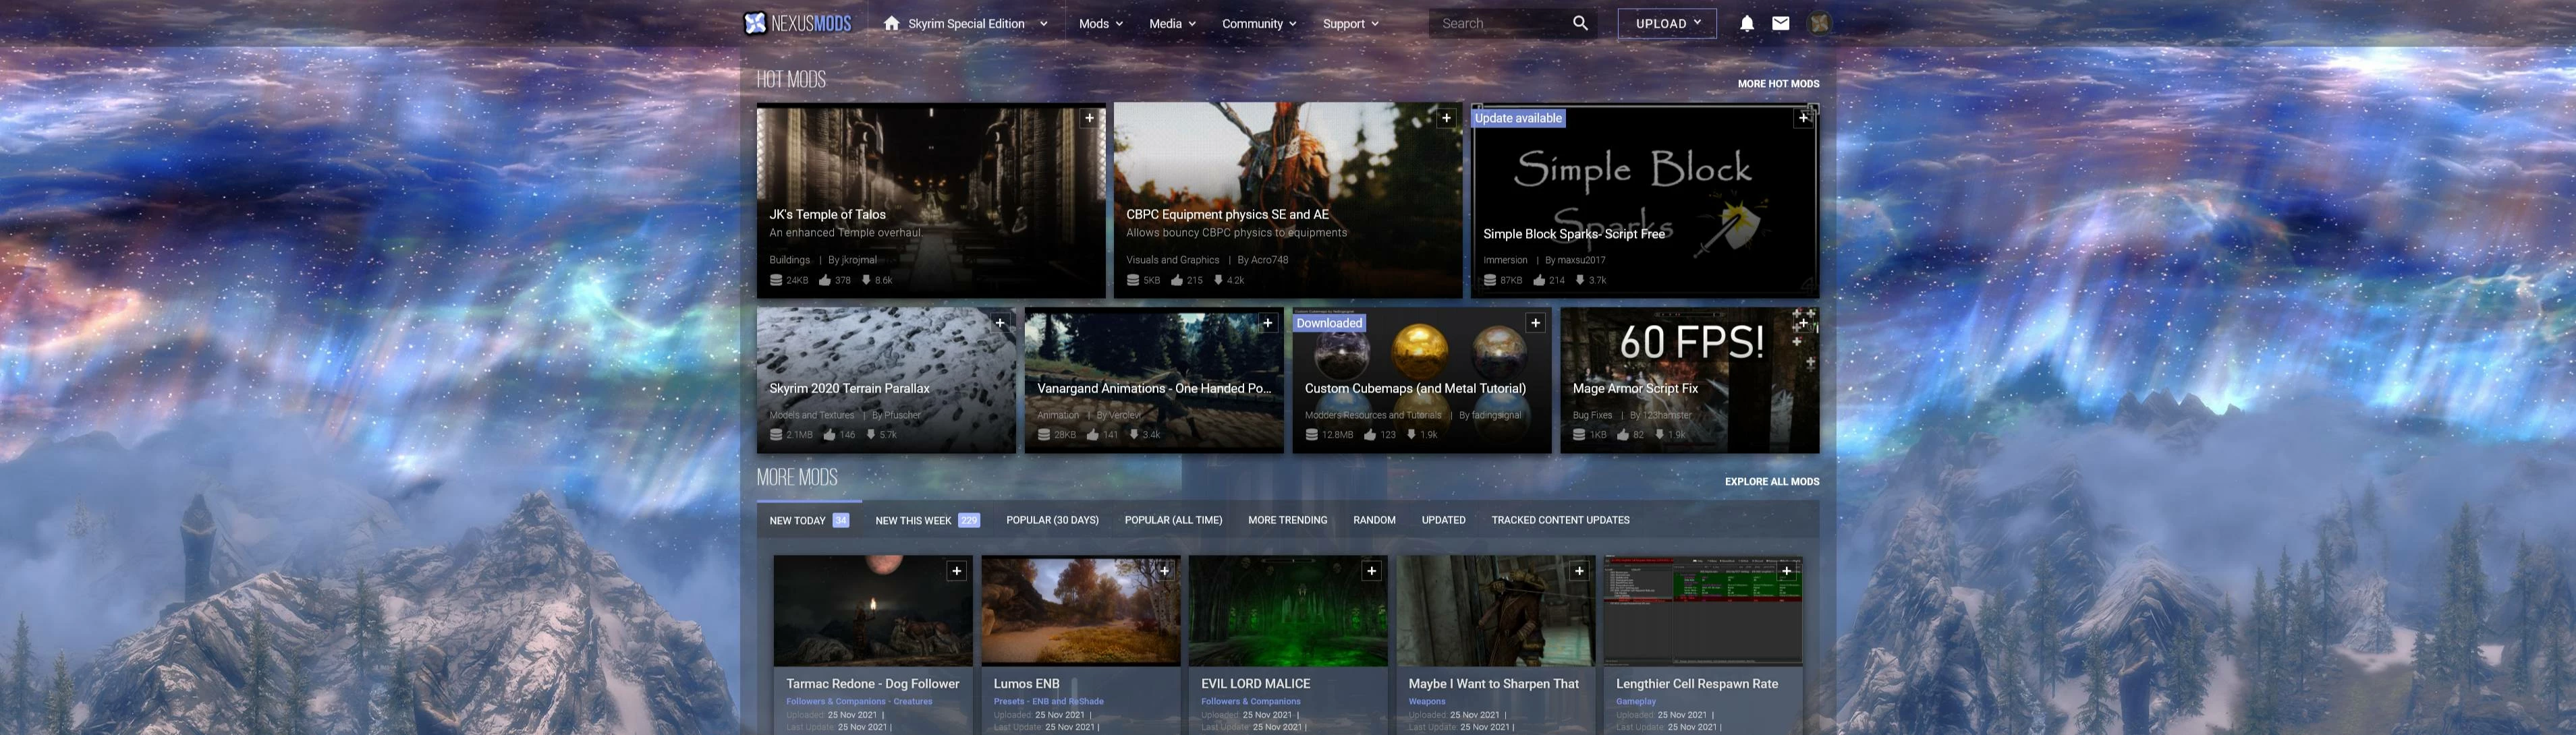Open the Nexus Mods logo homepage

pos(797,23)
